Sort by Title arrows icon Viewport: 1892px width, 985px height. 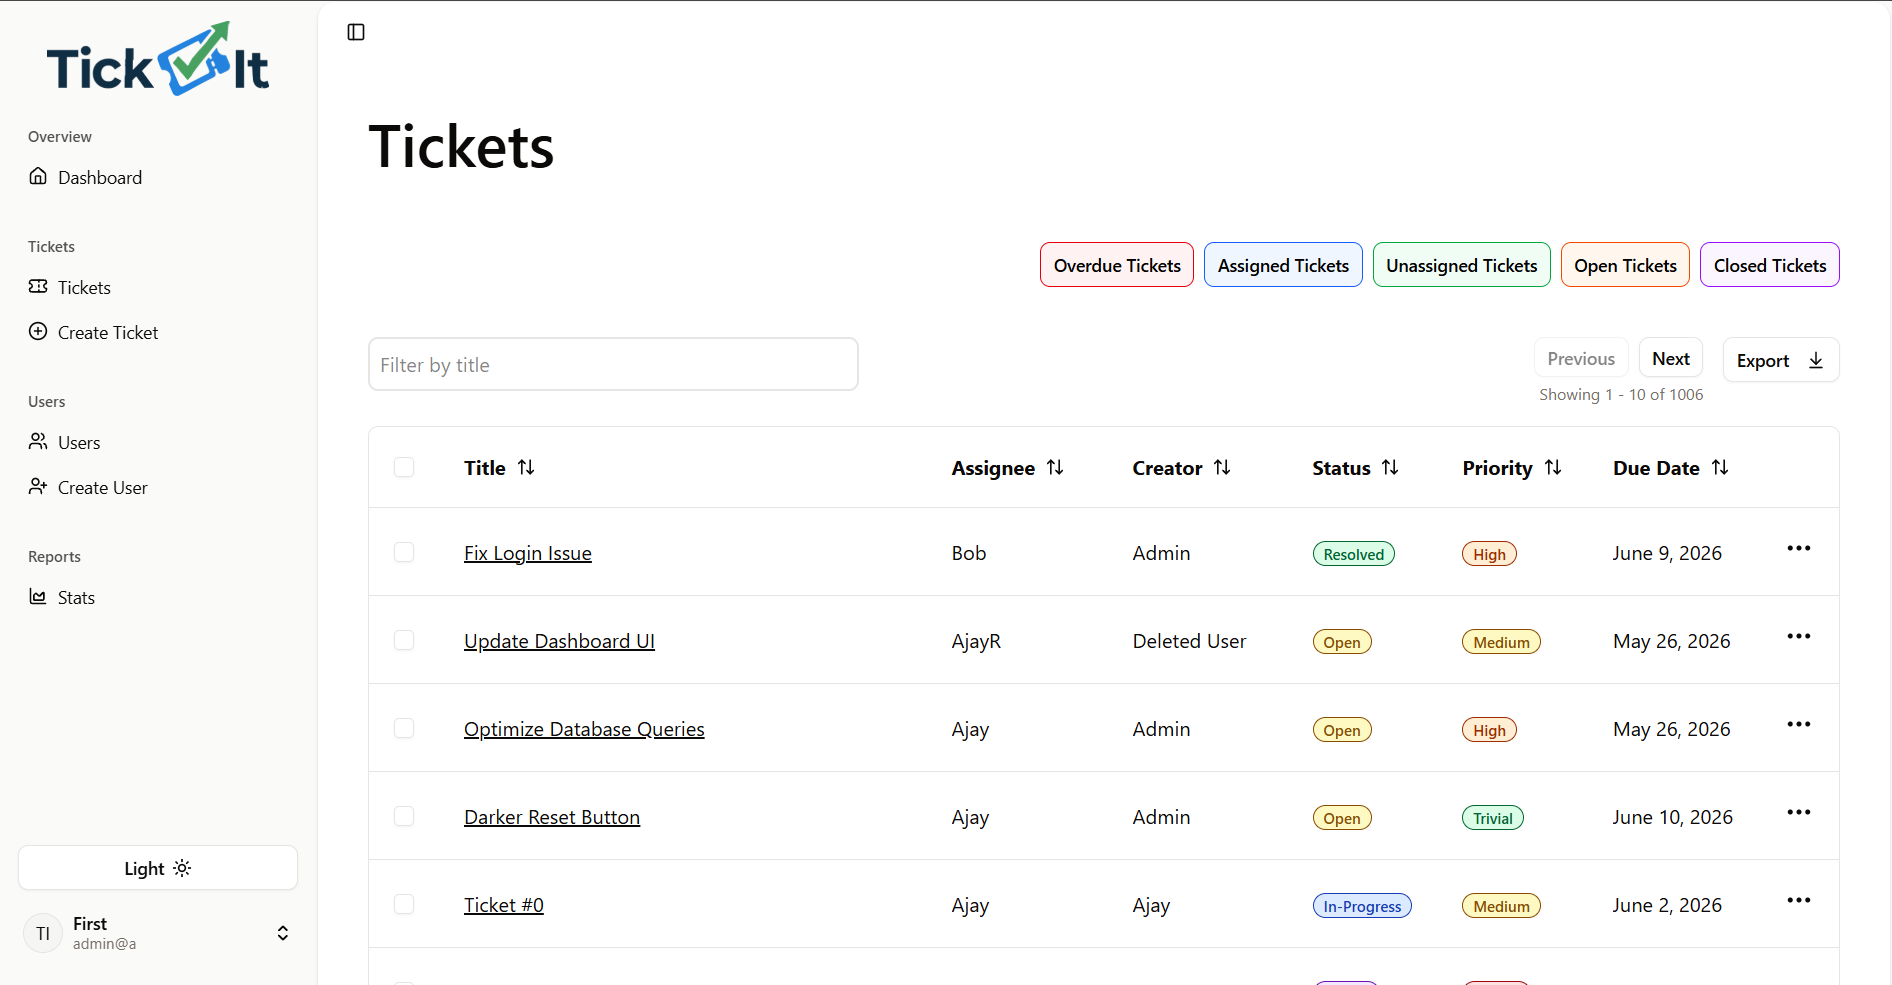526,467
